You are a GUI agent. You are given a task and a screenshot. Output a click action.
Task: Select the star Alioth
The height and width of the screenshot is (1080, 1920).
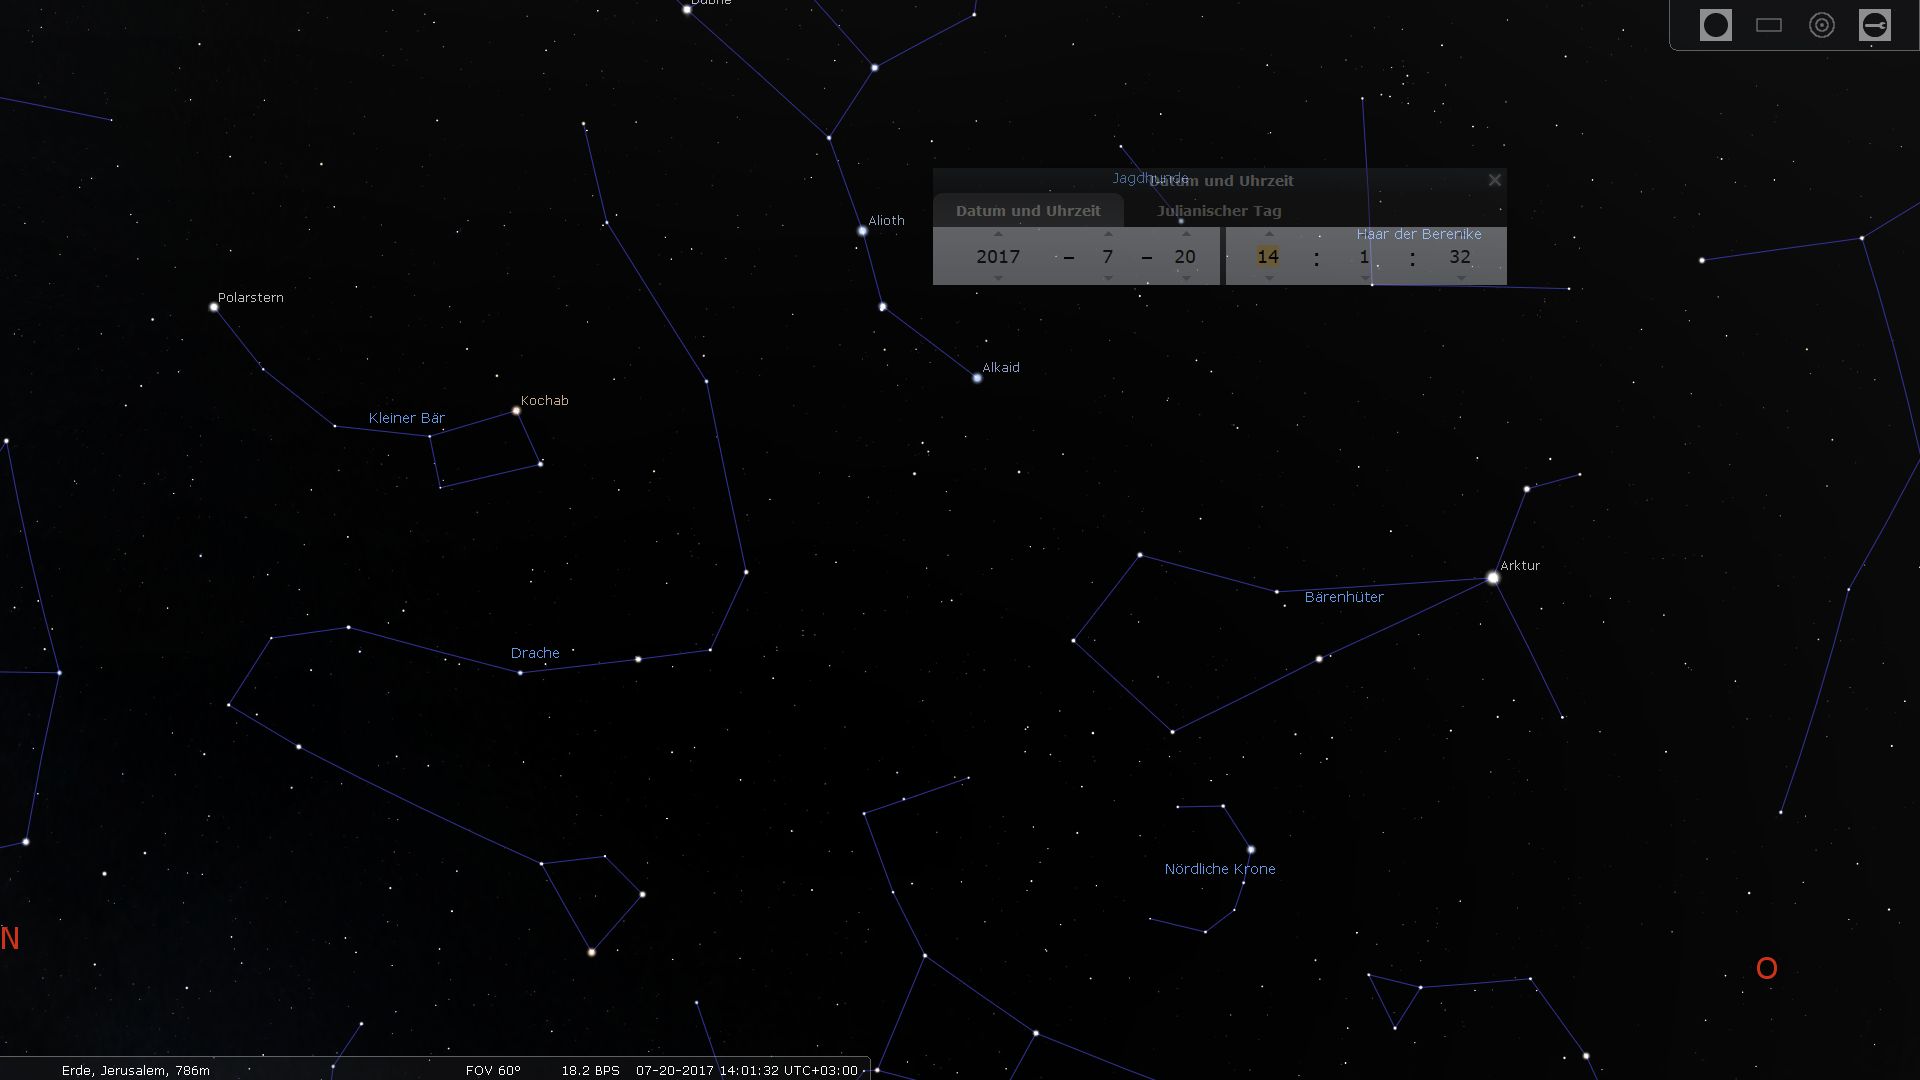point(862,231)
